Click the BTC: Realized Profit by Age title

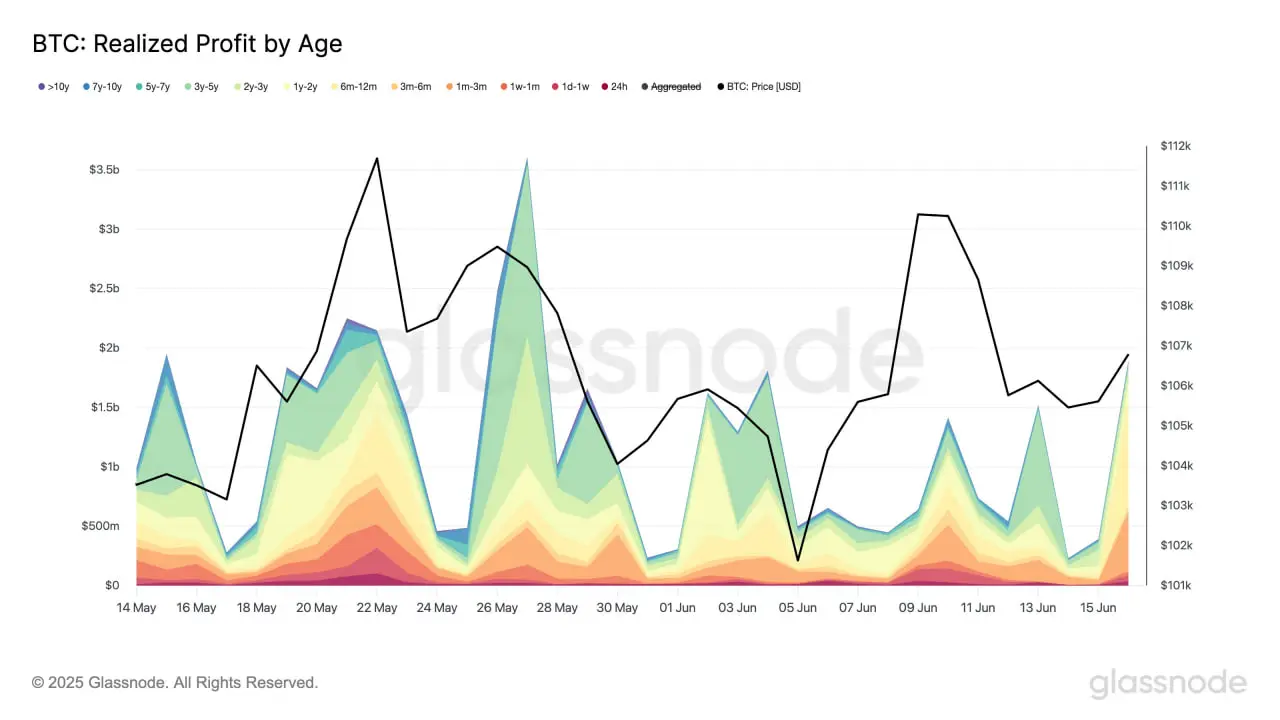188,44
